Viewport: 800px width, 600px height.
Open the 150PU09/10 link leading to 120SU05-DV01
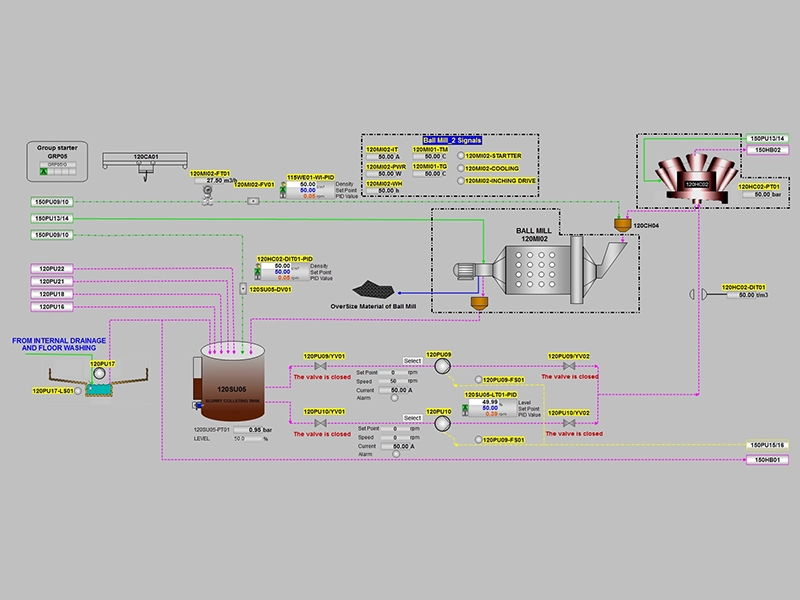(x=52, y=235)
